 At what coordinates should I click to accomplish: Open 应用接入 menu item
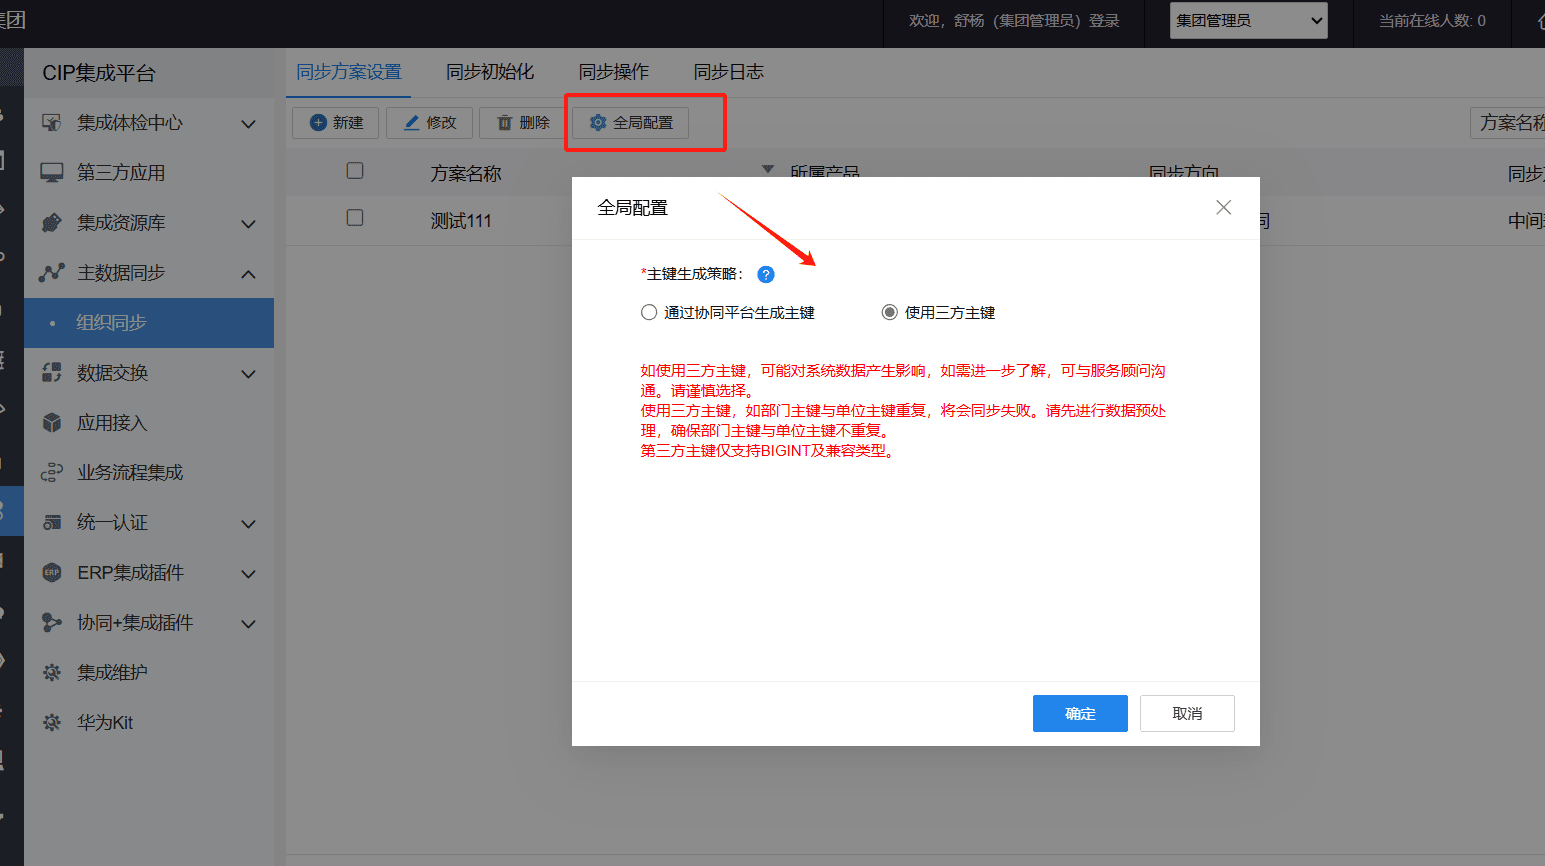[149, 423]
